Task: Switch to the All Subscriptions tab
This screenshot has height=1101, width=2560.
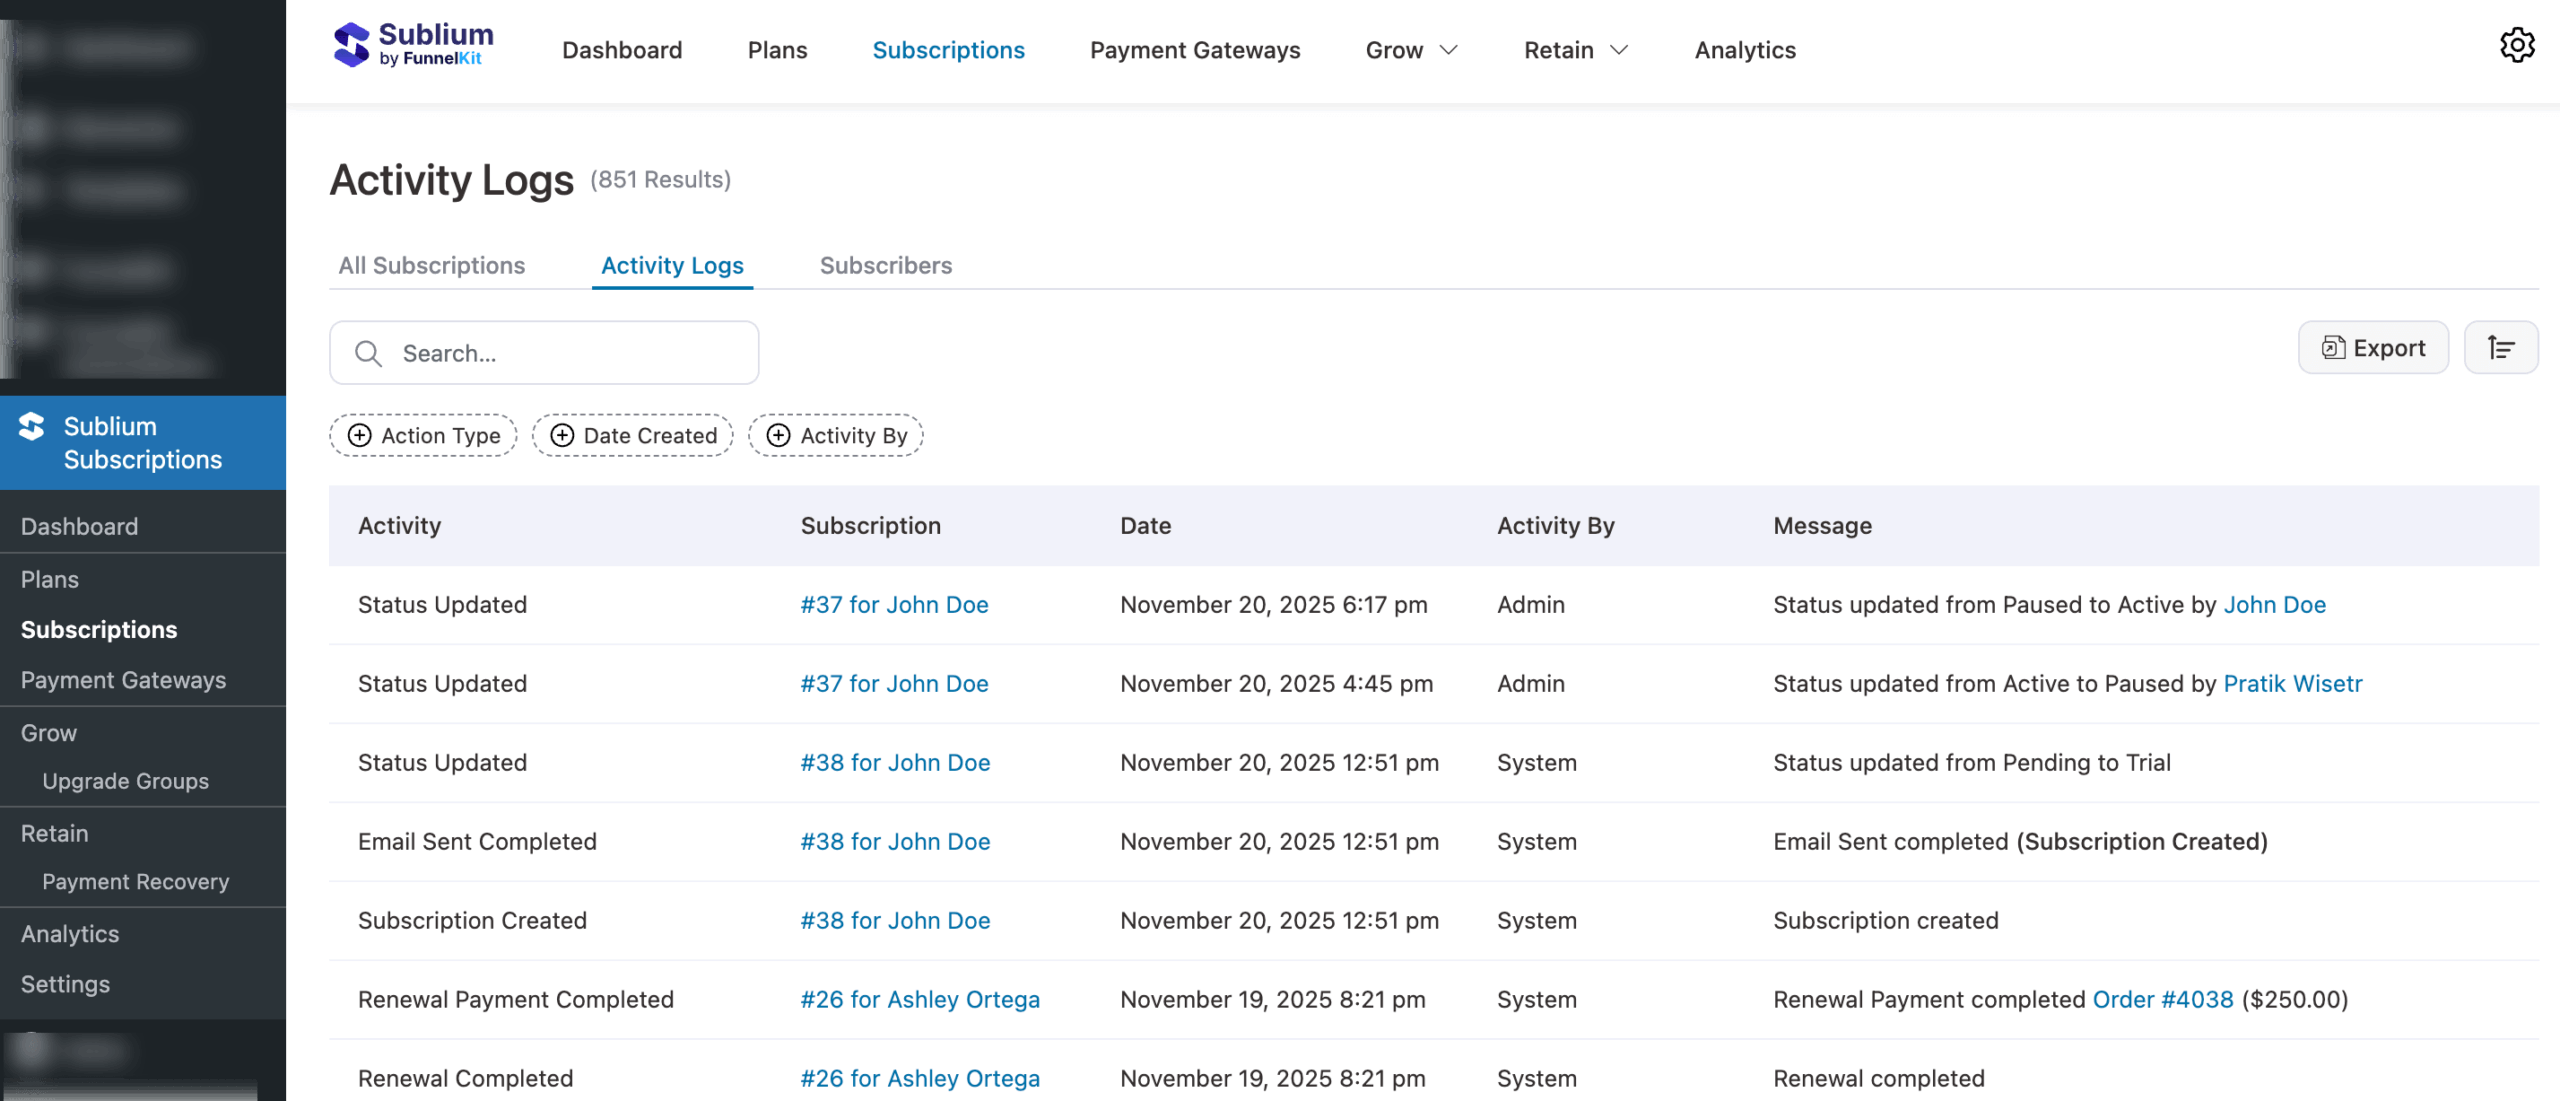Action: click(431, 265)
